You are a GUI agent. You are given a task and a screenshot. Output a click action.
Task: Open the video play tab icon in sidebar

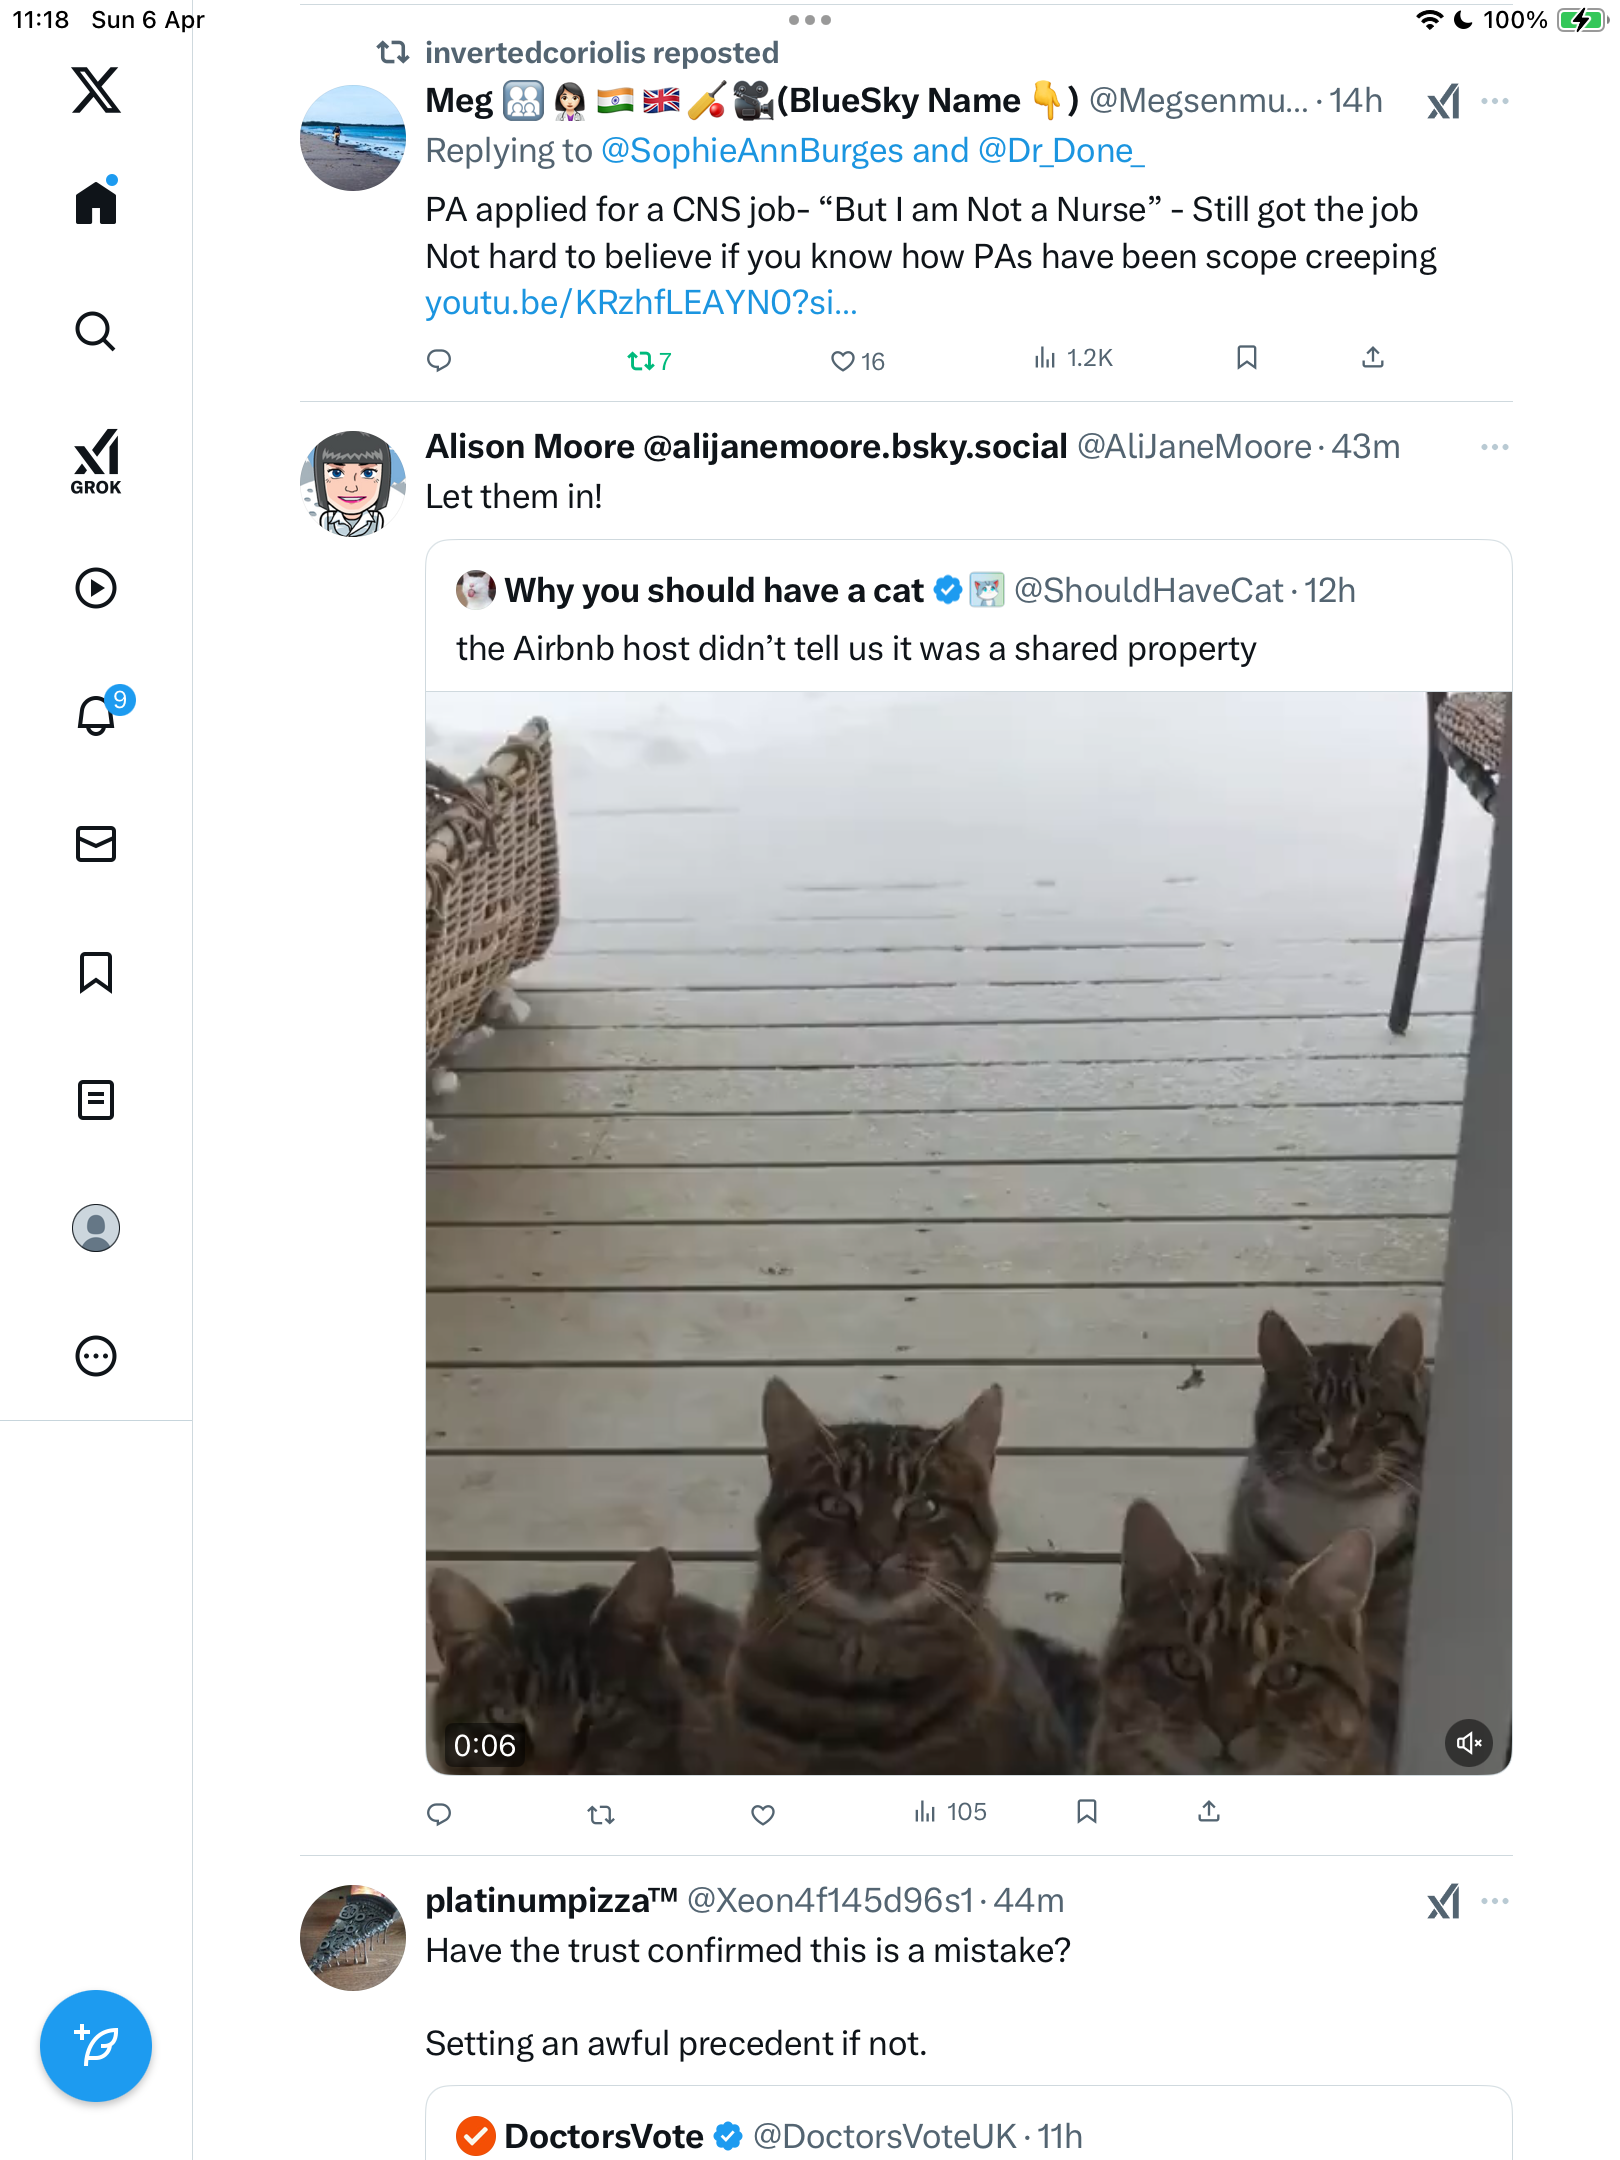96,588
